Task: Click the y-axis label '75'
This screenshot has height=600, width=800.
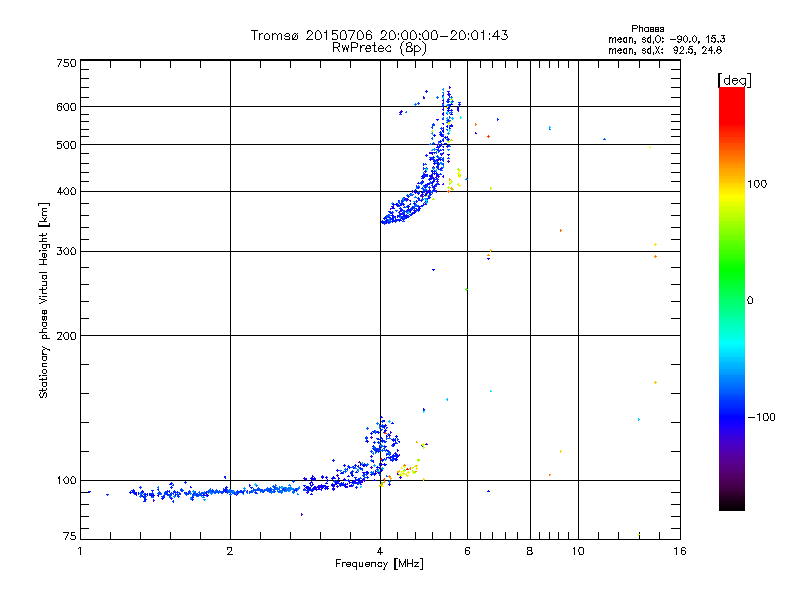Action: pos(70,536)
